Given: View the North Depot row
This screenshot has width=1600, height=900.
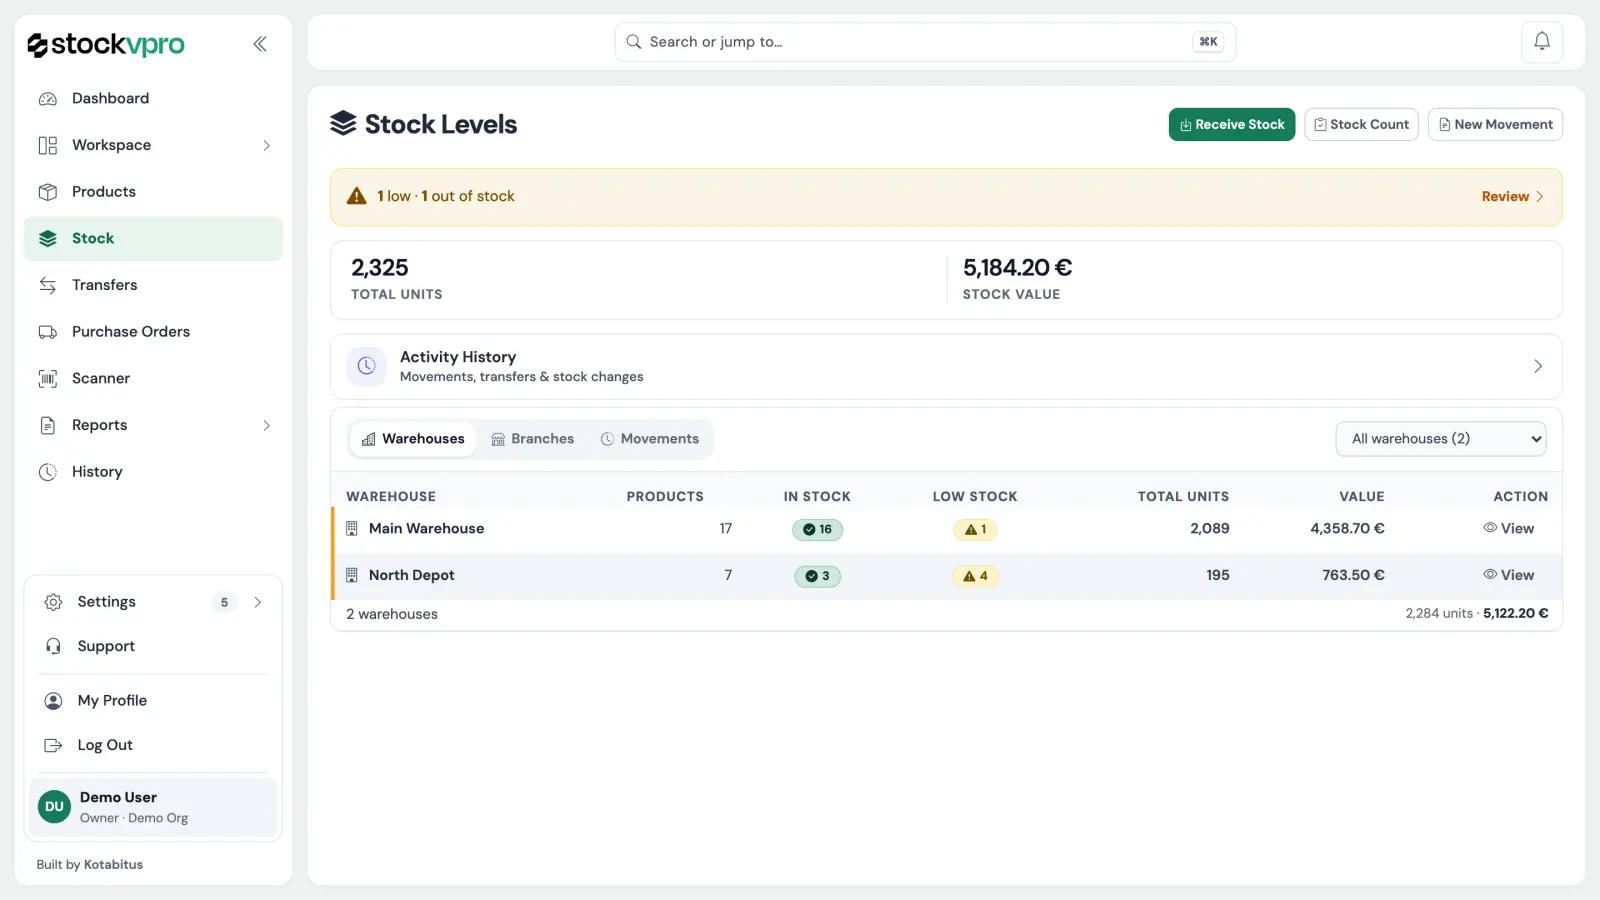Looking at the screenshot, I should click(x=1508, y=576).
